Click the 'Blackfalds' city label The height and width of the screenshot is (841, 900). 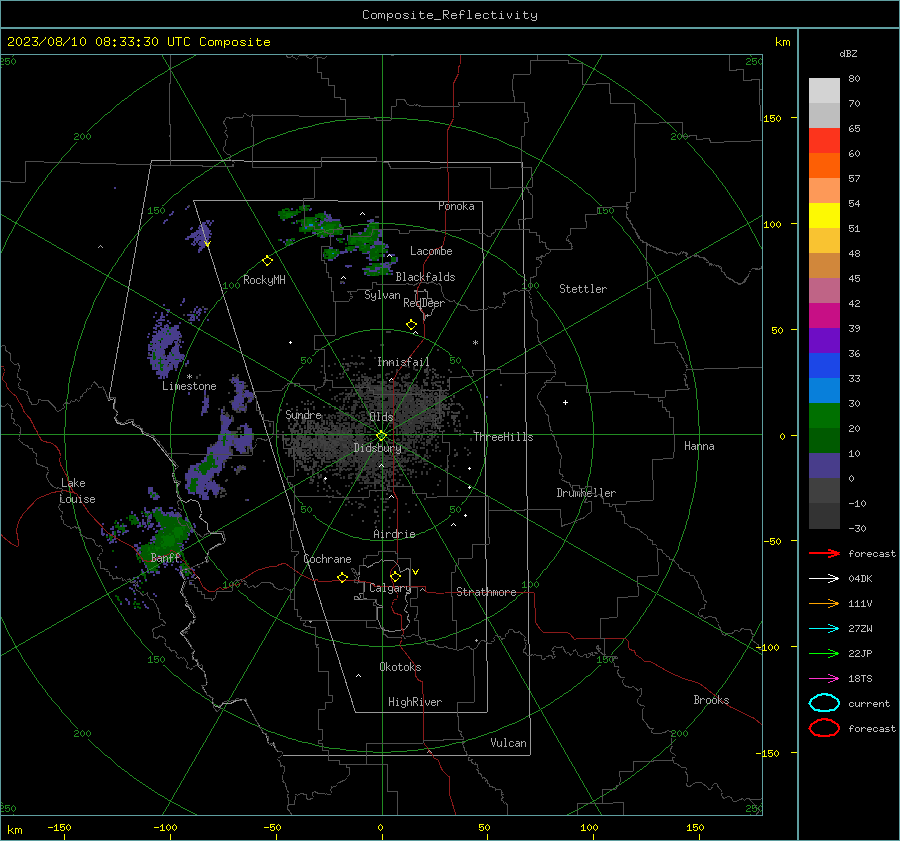425,277
